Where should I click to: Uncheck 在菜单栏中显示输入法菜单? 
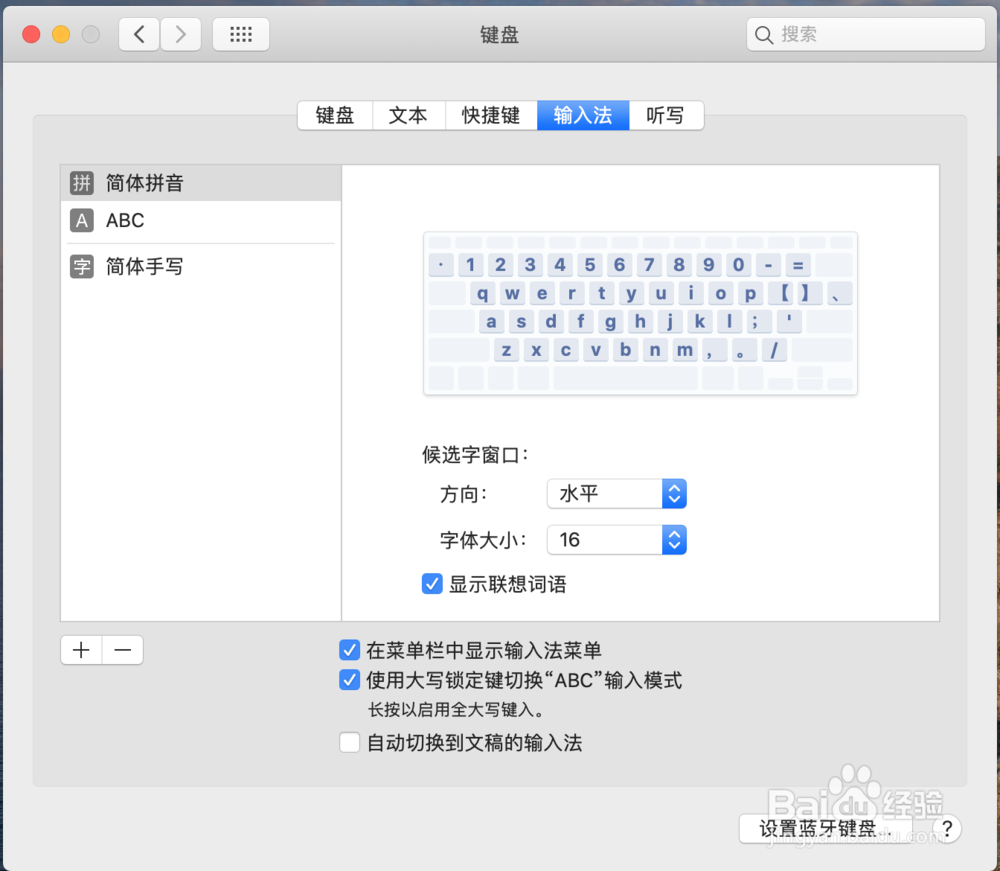pyautogui.click(x=349, y=650)
